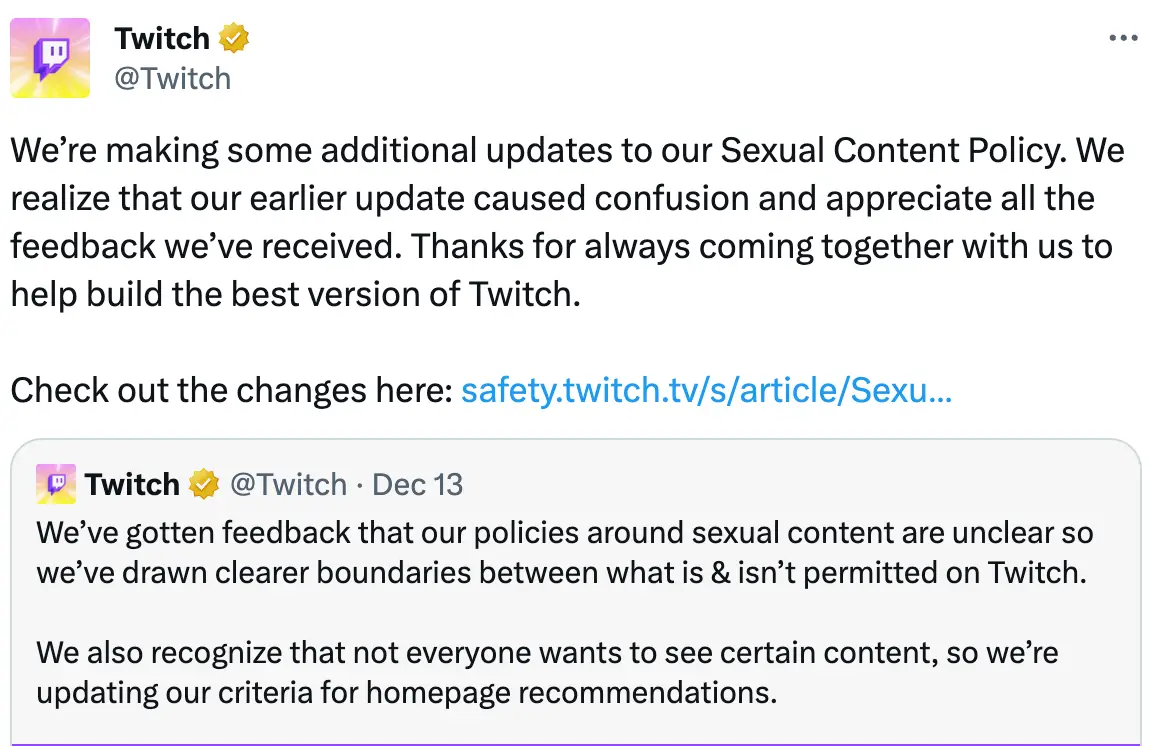This screenshot has height=746, width=1150.
Task: Click the quoted Twitch display name
Action: 130,484
